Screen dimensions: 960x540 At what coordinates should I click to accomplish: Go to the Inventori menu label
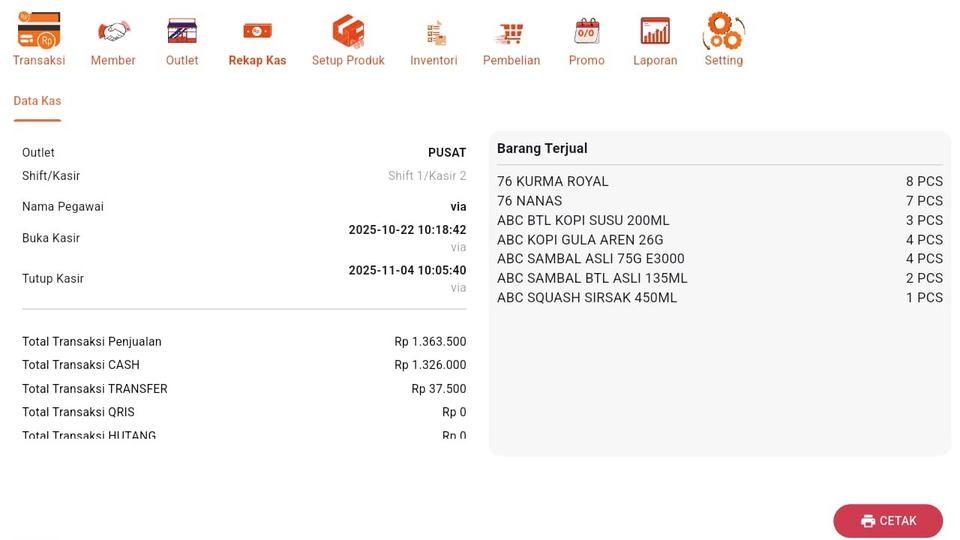(433, 60)
